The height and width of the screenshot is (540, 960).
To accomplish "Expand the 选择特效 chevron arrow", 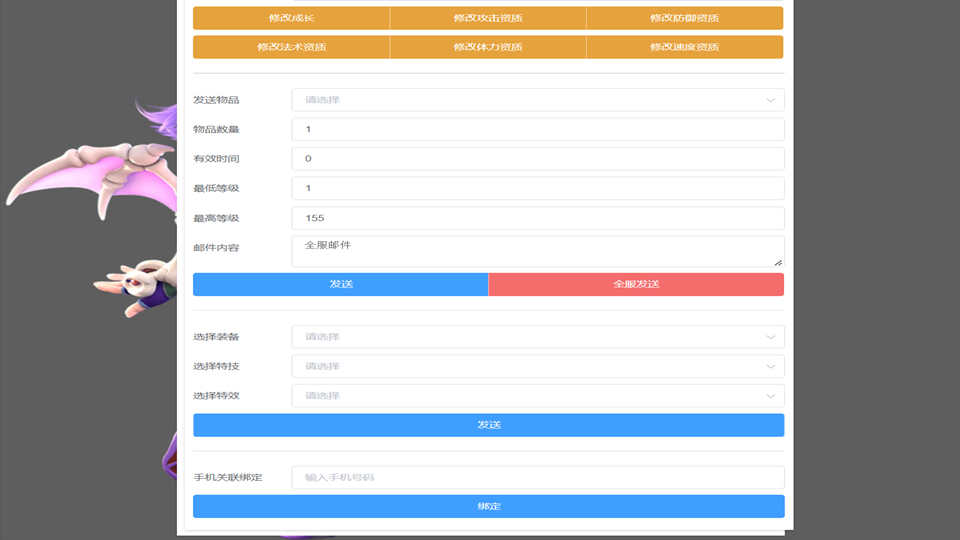I will [x=770, y=396].
